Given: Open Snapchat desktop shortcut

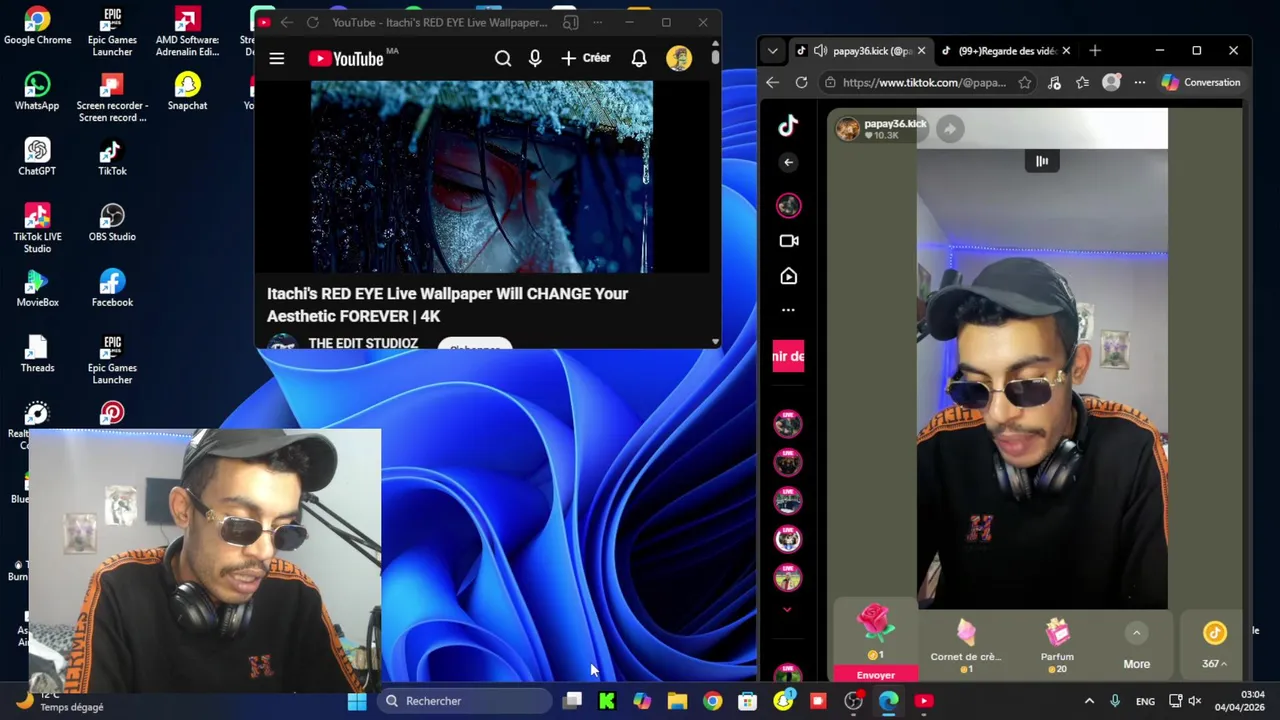Looking at the screenshot, I should click(187, 92).
